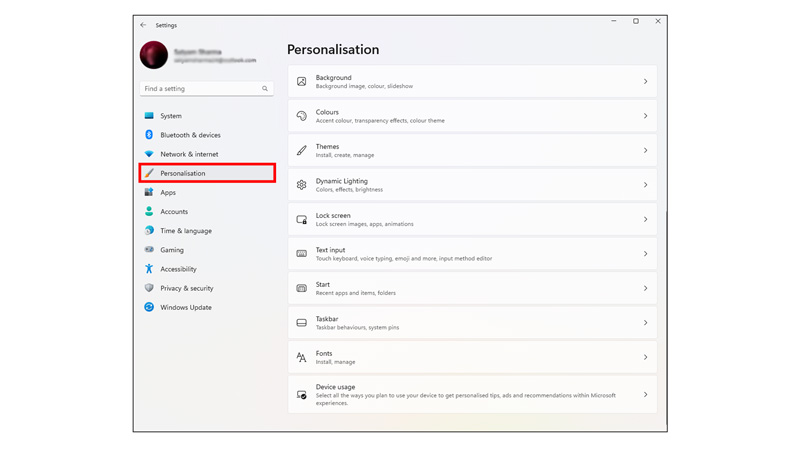Click the System monitor icon
Image resolution: width=800 pixels, height=450 pixels.
click(x=149, y=116)
